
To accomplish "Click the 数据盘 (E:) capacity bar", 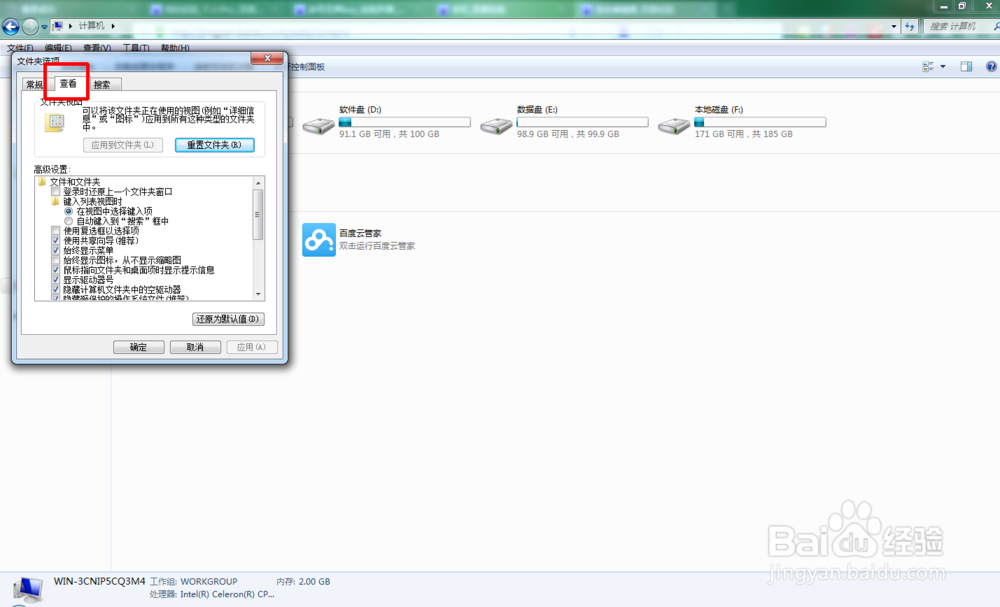I will tap(583, 122).
